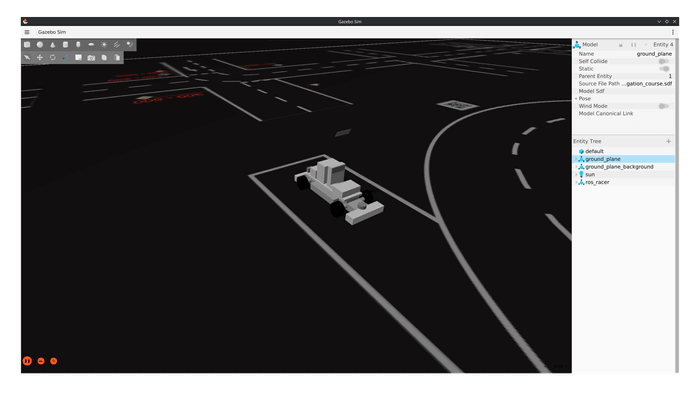Viewport: 700px width, 398px height.
Task: Activate the translate mode tool
Action: click(x=40, y=58)
